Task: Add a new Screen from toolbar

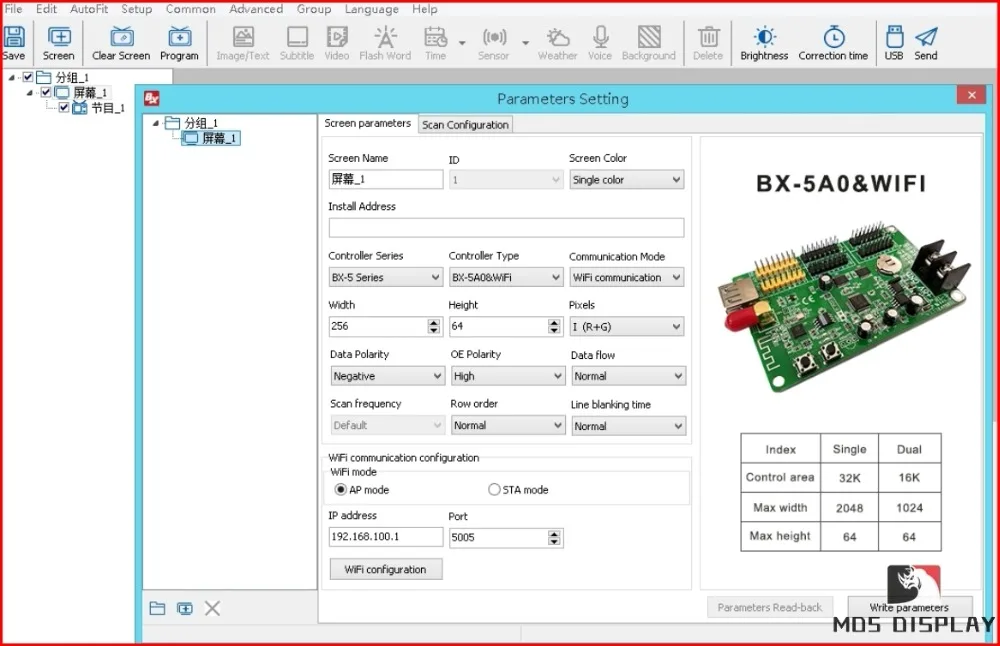Action: point(59,43)
